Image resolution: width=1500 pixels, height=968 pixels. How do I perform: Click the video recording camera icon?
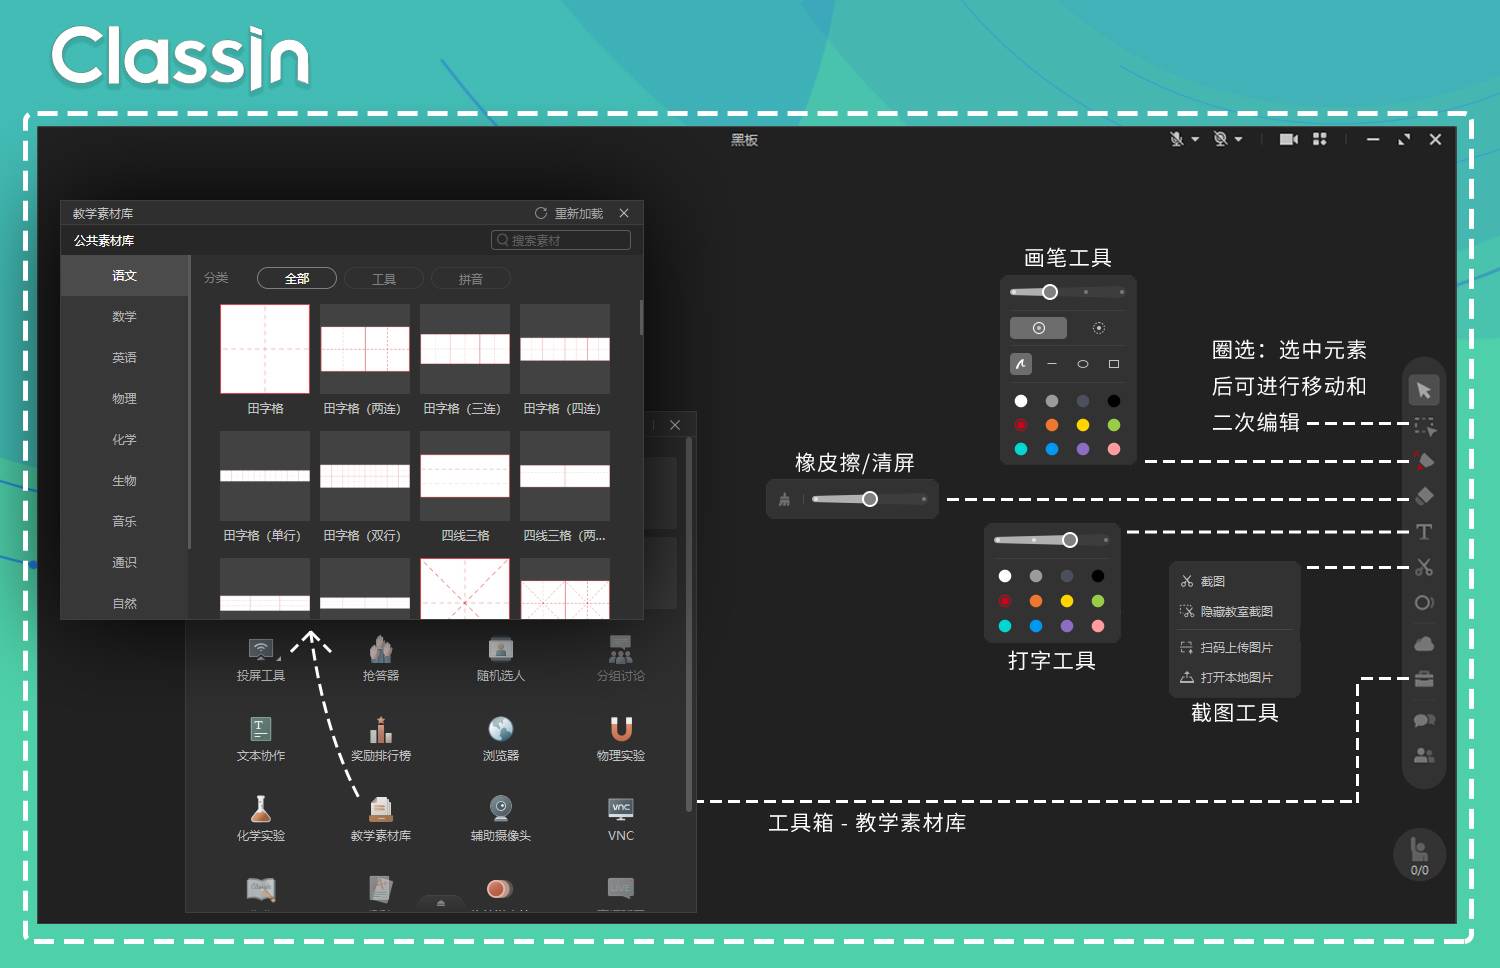(x=1289, y=139)
